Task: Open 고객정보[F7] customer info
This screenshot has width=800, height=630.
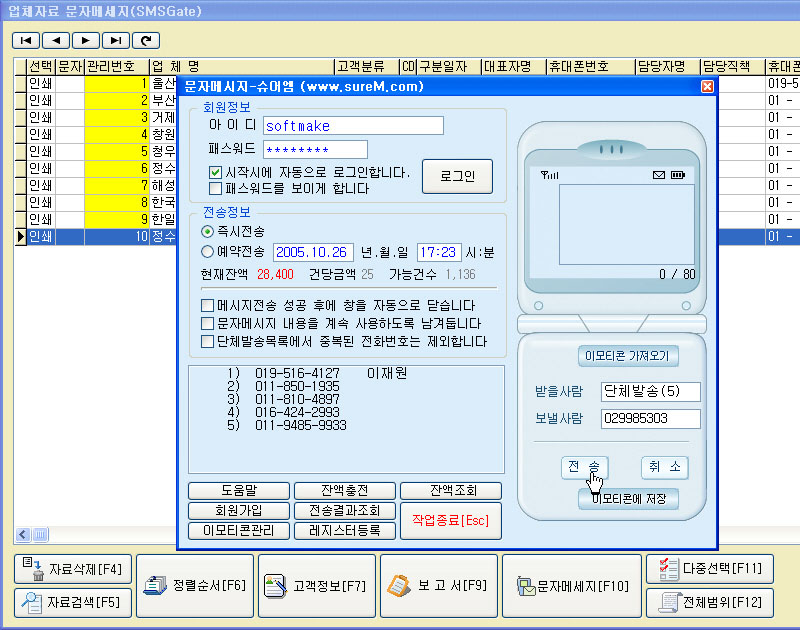Action: (317, 586)
